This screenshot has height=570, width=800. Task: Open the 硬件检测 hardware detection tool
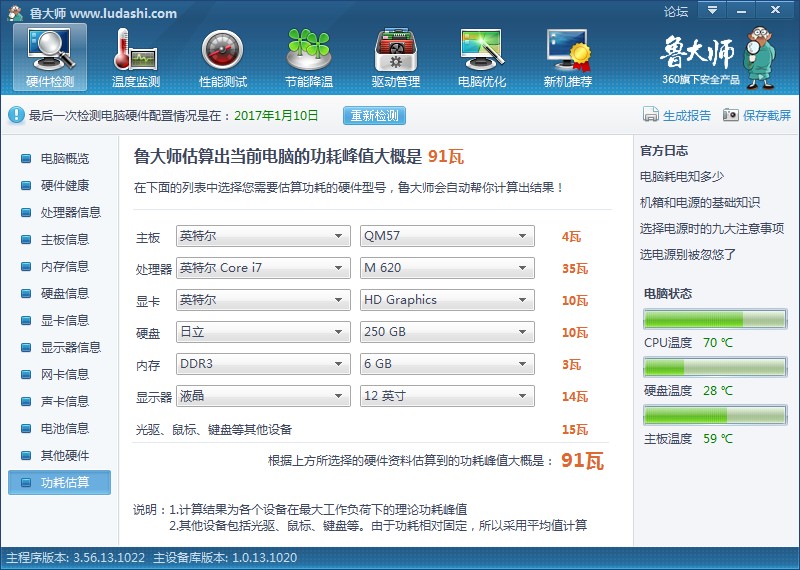(49, 57)
